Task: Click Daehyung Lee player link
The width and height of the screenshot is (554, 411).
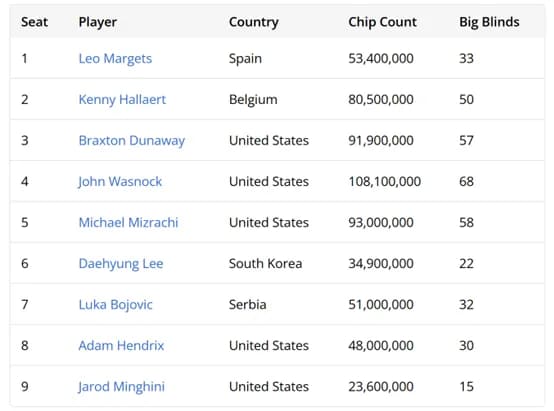Action: tap(121, 264)
